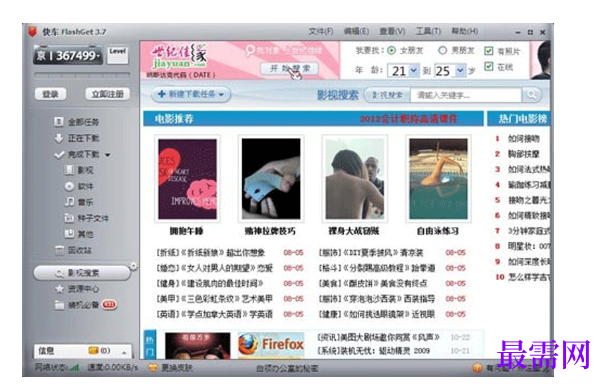
Task: Open the maximum age 25 dropdown
Action: pyautogui.click(x=460, y=71)
